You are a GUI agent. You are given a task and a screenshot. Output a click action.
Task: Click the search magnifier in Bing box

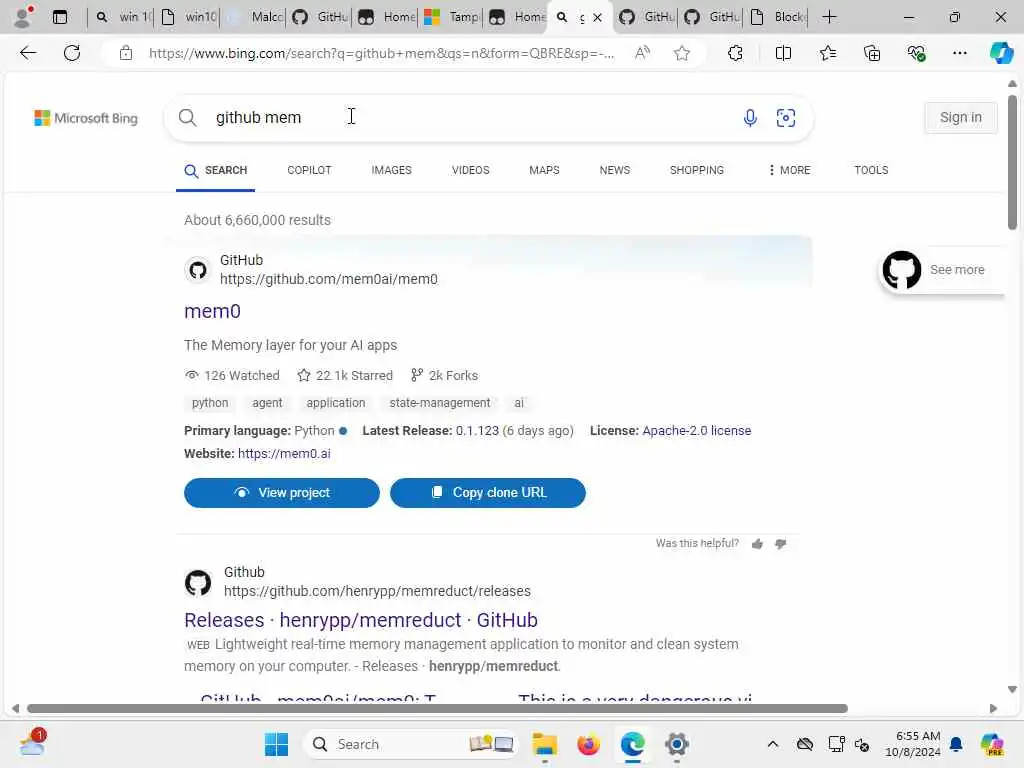[x=187, y=118]
